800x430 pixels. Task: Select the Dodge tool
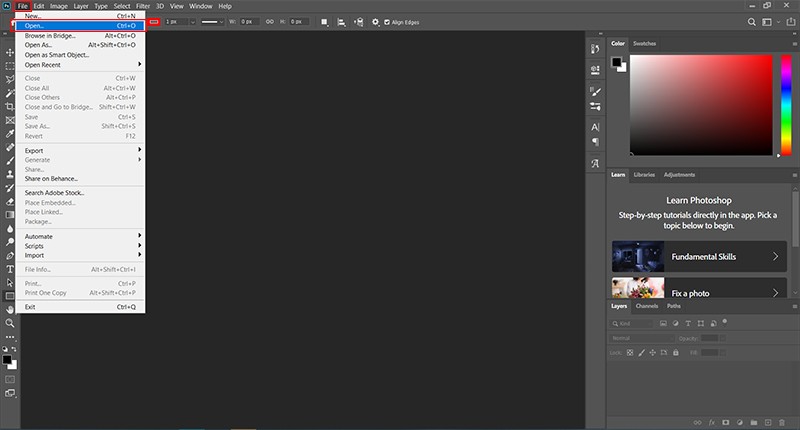(10, 242)
